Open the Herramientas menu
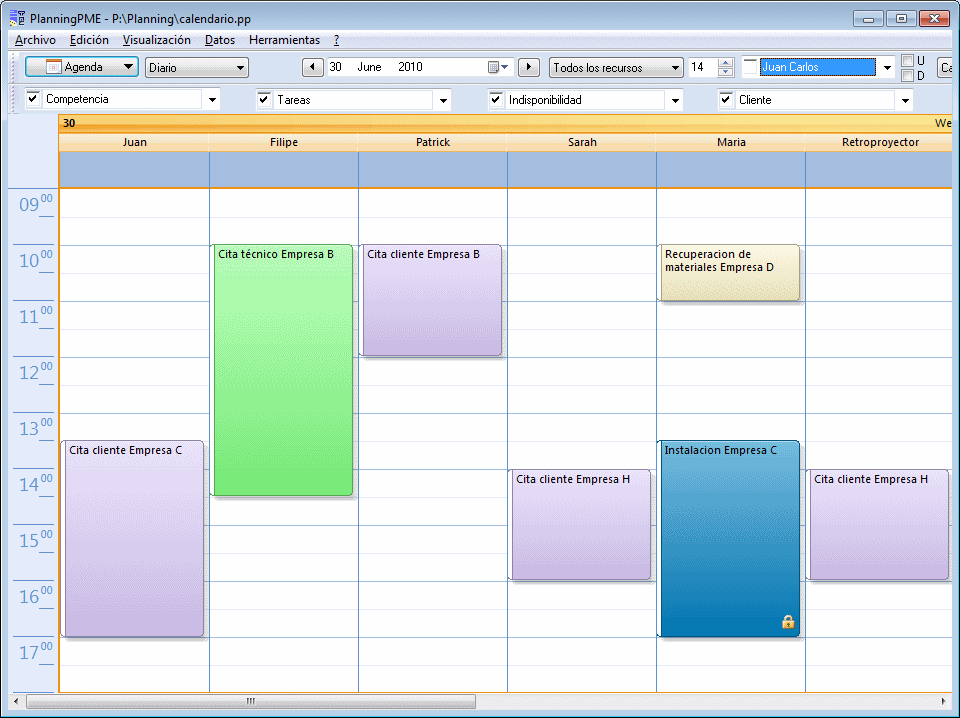This screenshot has width=960, height=718. (x=284, y=40)
